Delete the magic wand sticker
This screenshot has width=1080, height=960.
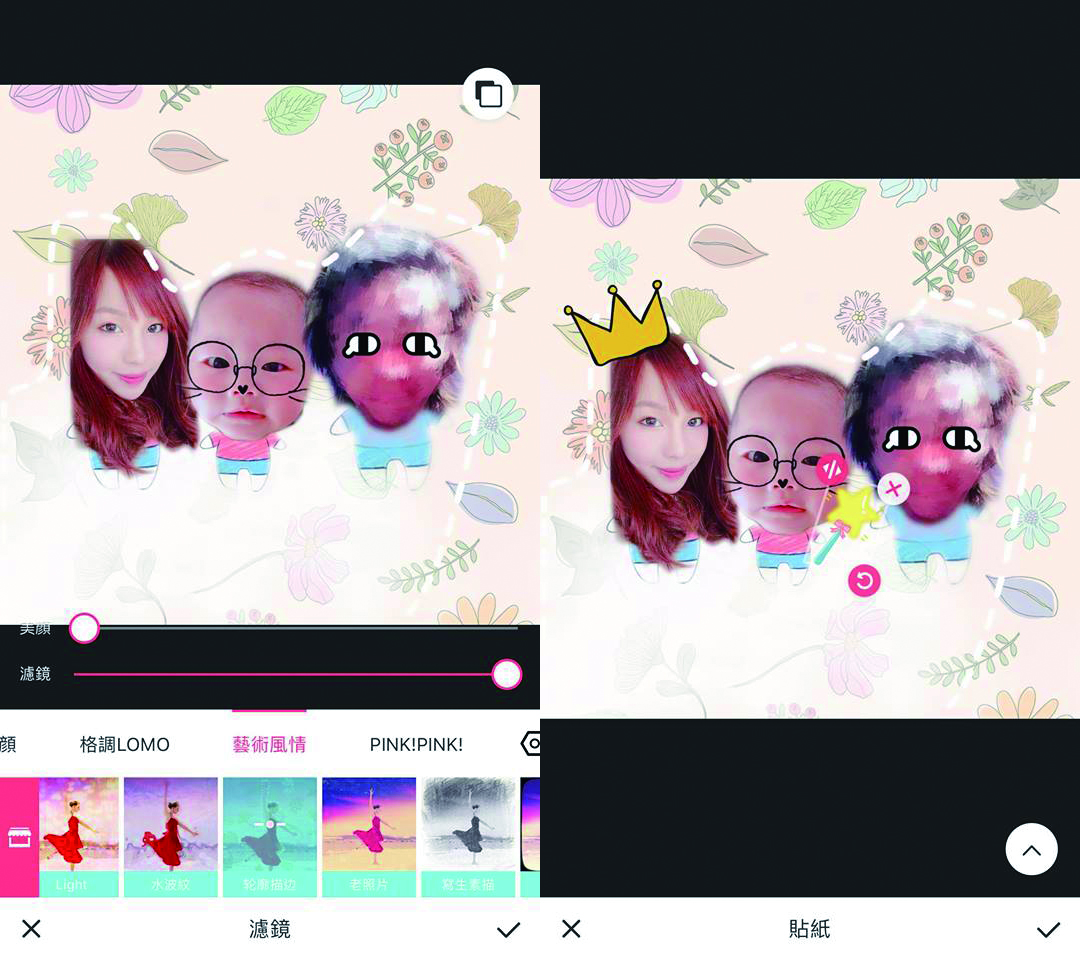click(x=893, y=488)
